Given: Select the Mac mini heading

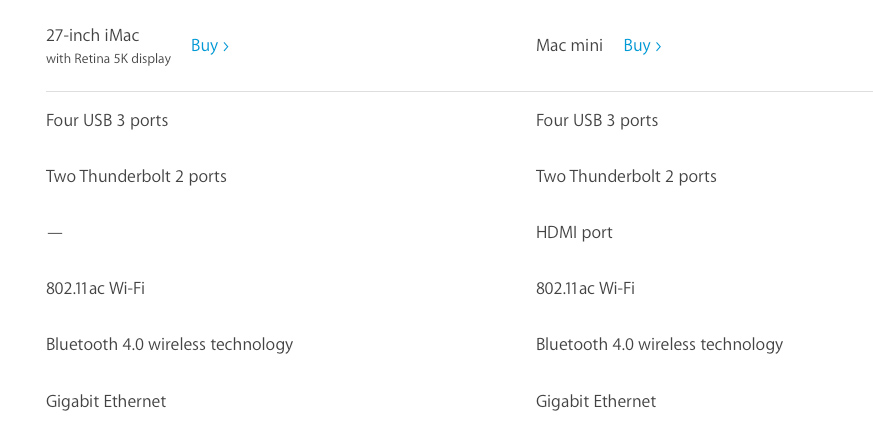Looking at the screenshot, I should point(569,45).
